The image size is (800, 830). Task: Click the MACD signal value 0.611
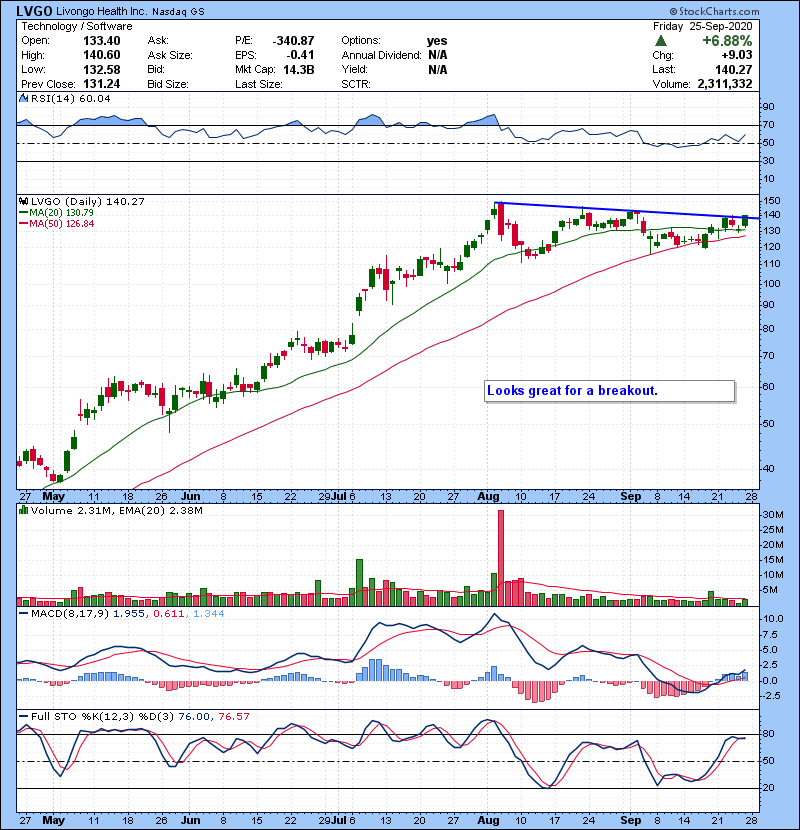[168, 614]
